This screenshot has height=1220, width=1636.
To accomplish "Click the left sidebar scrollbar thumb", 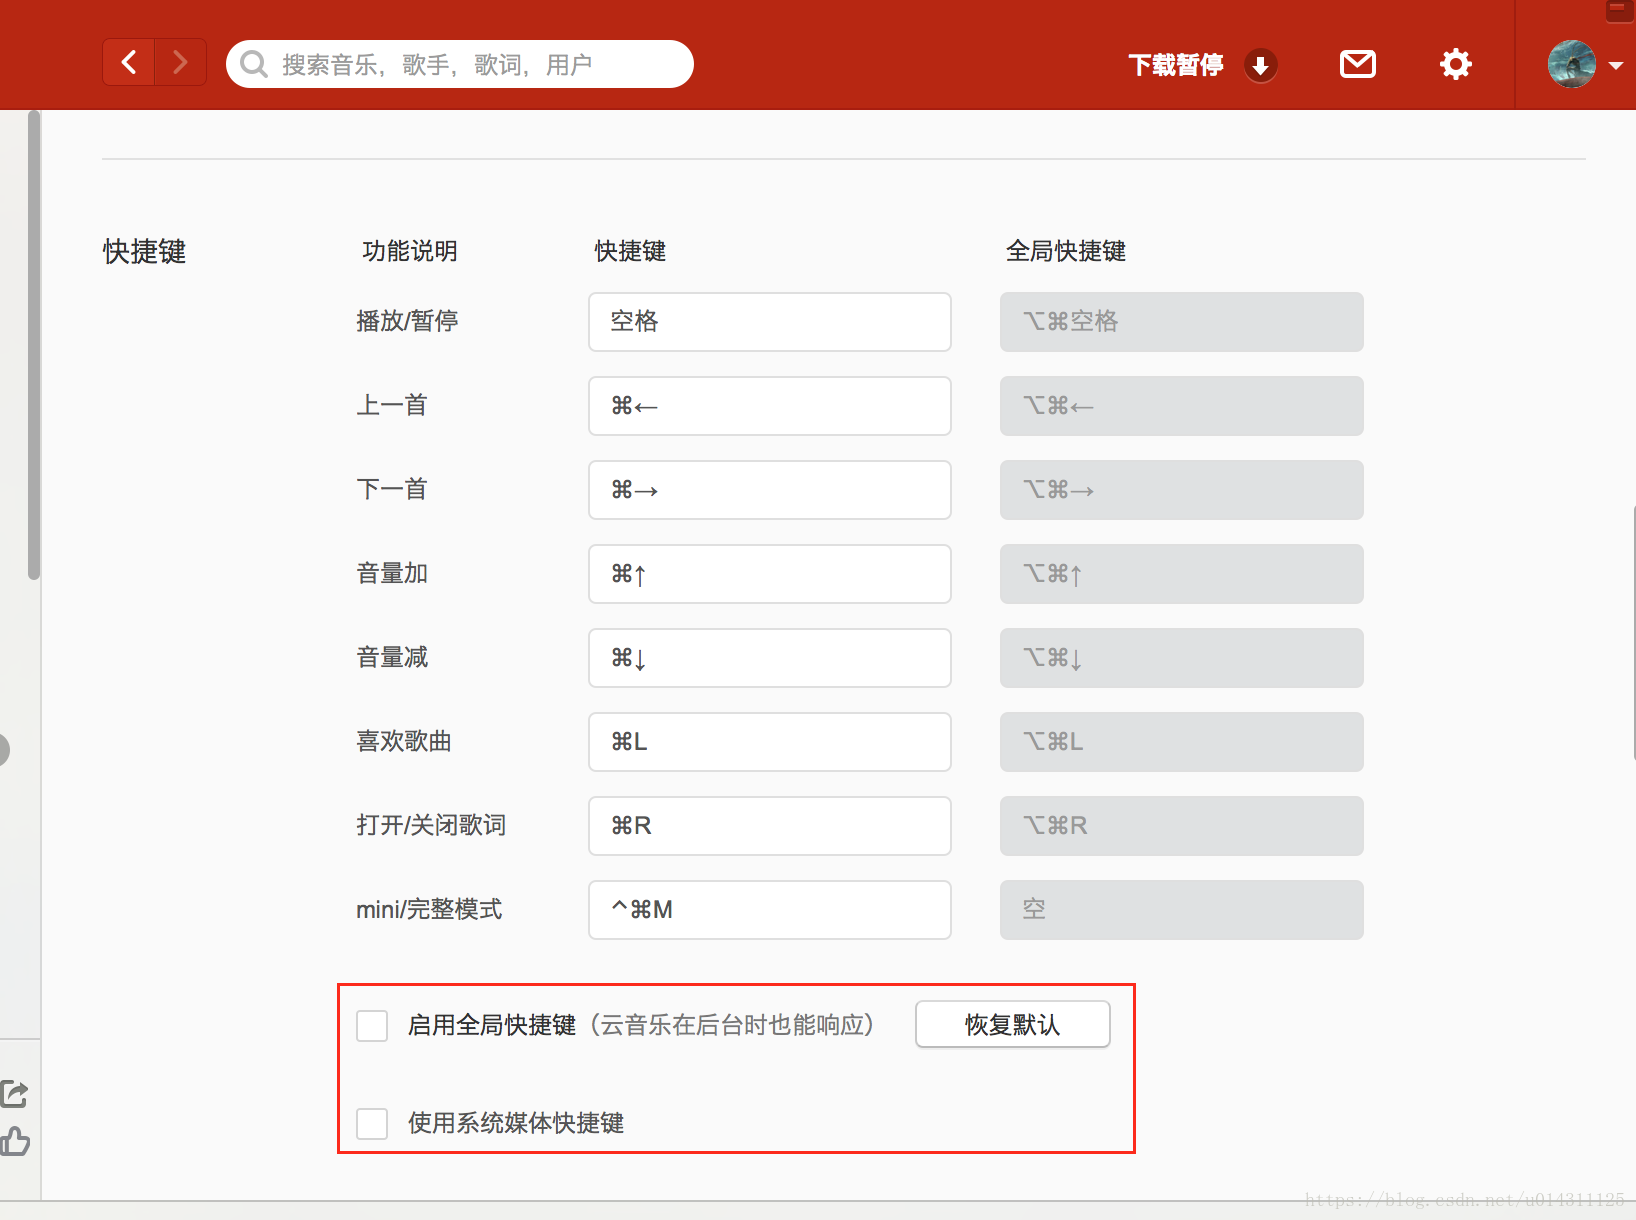I will pyautogui.click(x=34, y=345).
